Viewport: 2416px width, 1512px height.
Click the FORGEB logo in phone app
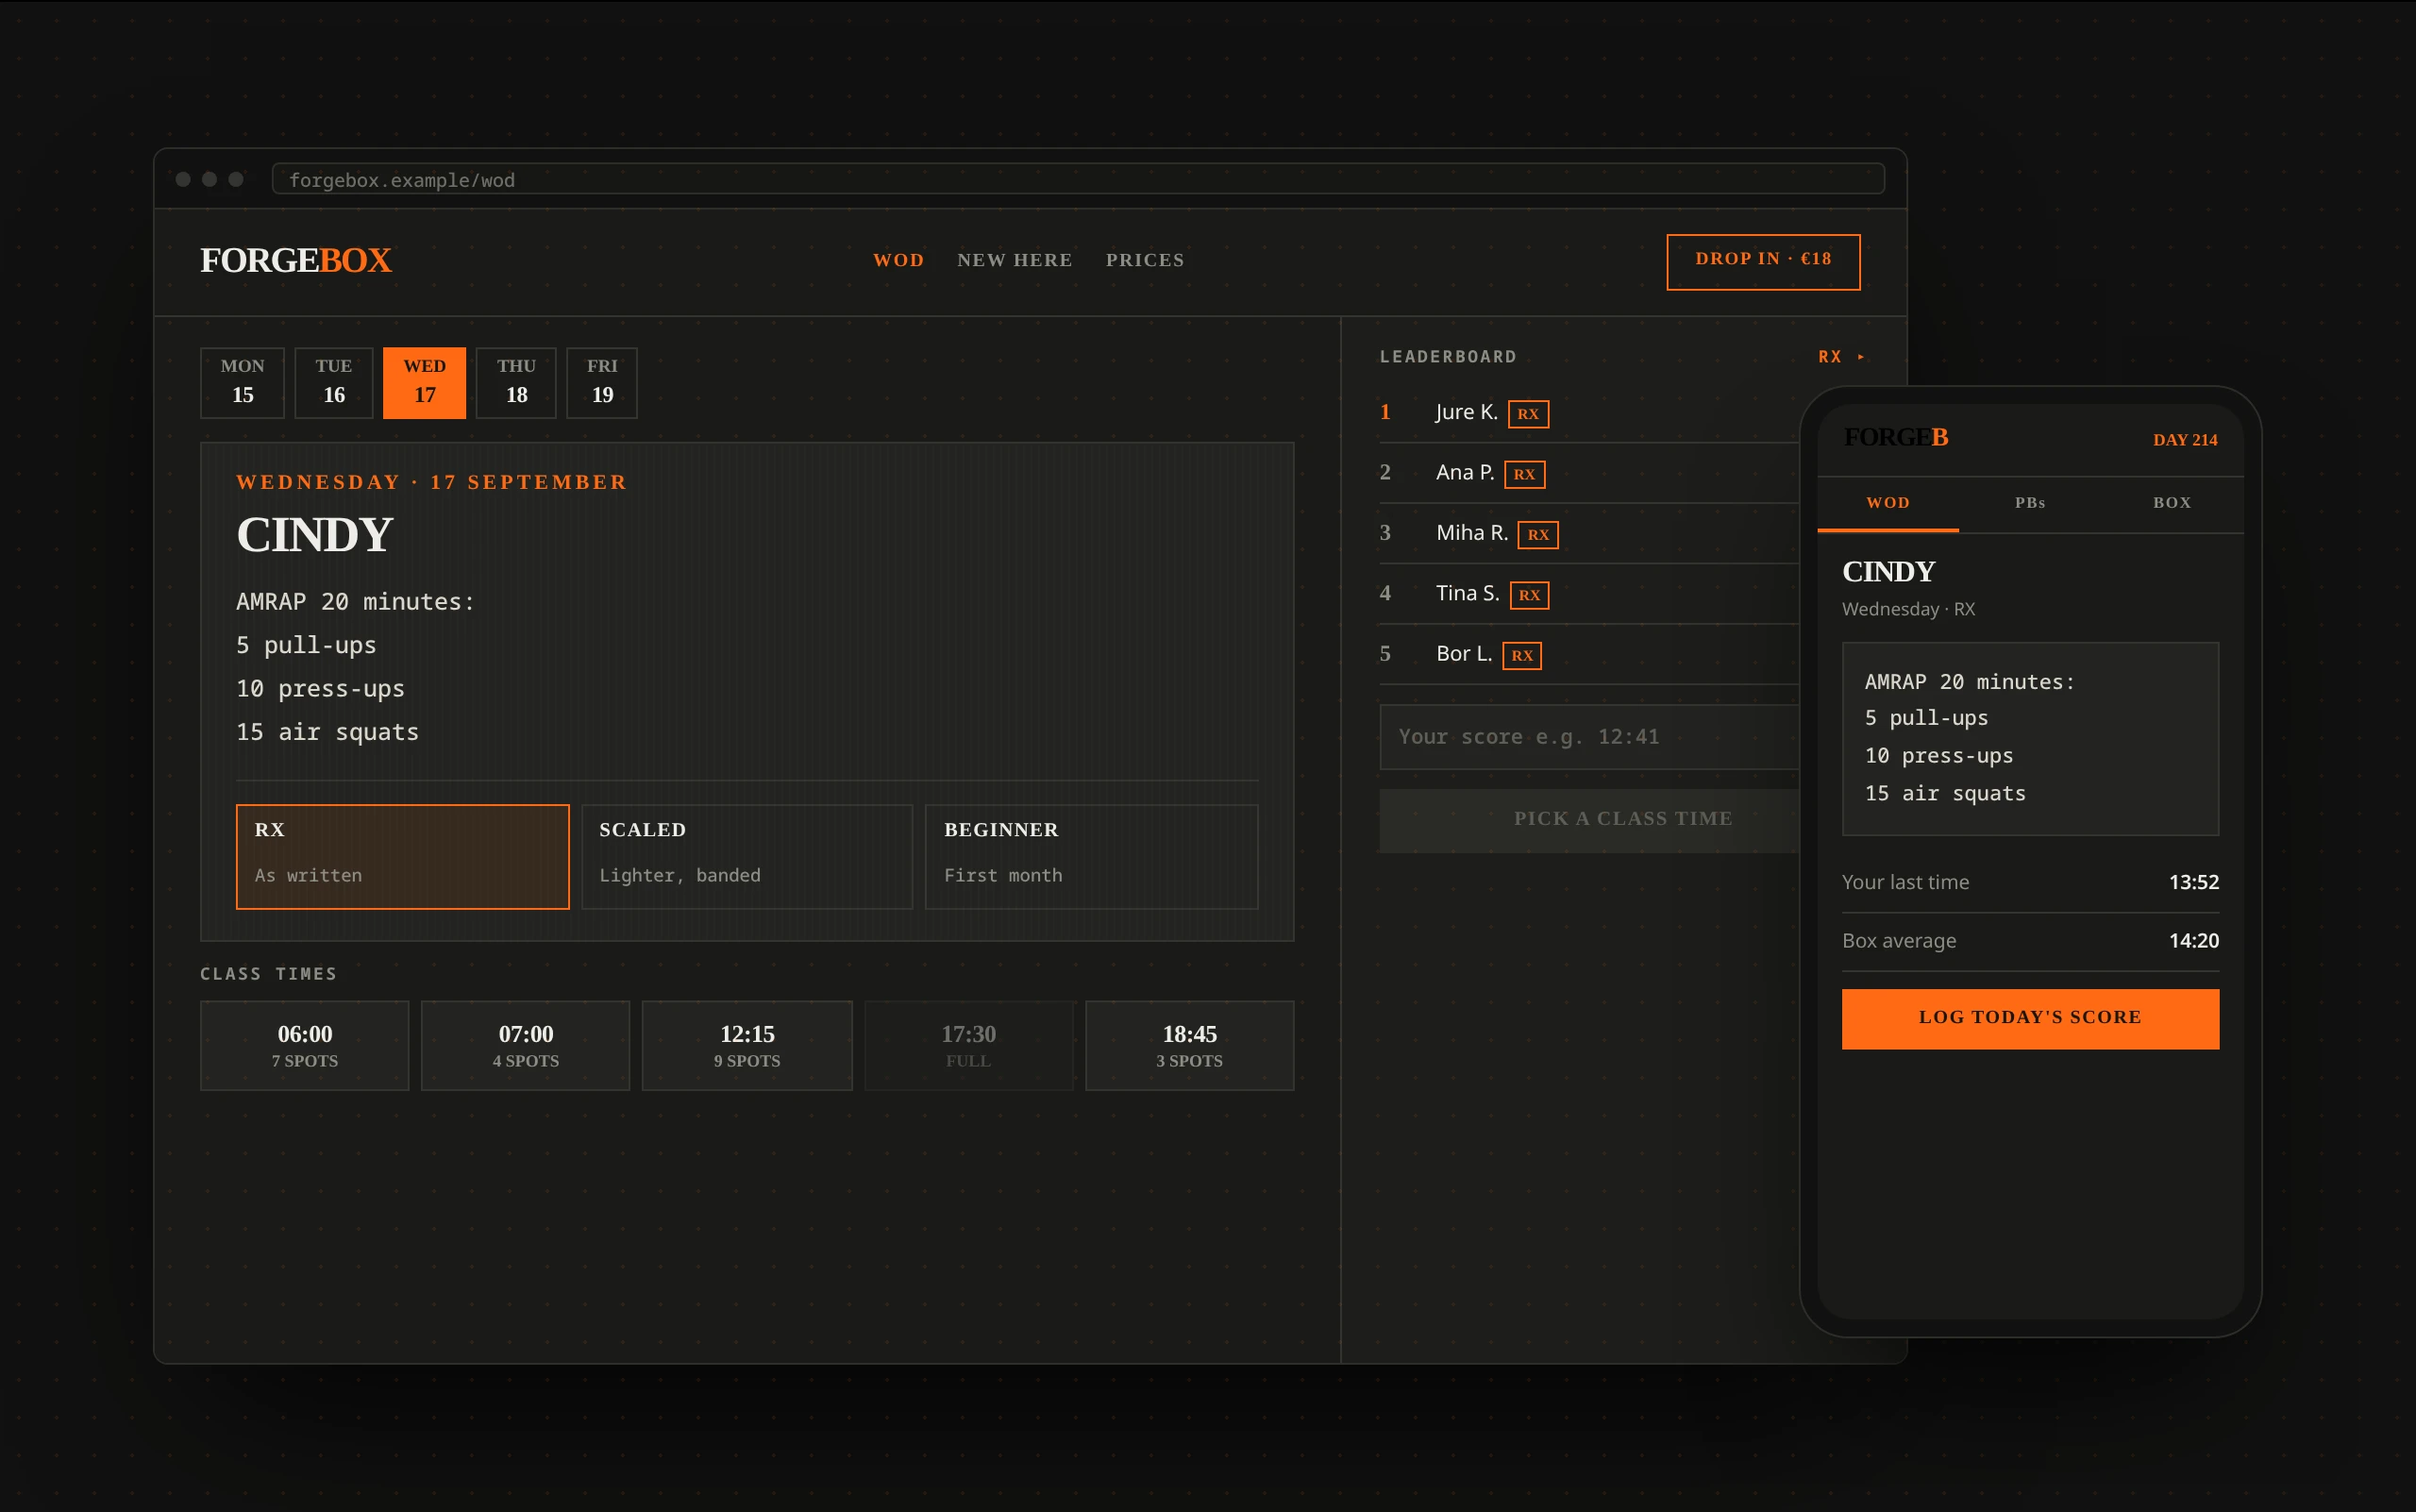1895,437
